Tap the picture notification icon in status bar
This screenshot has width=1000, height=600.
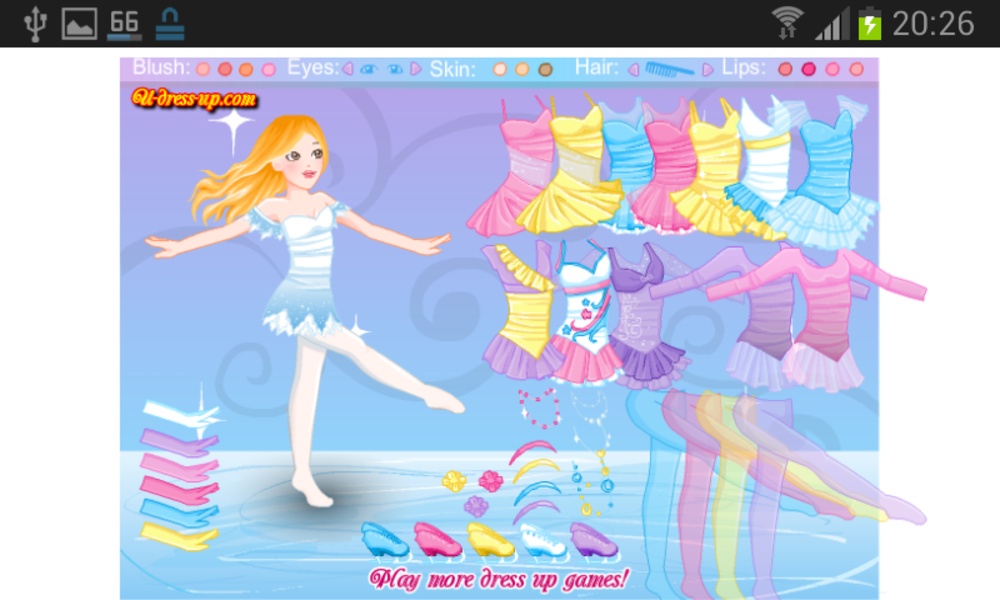tap(79, 24)
